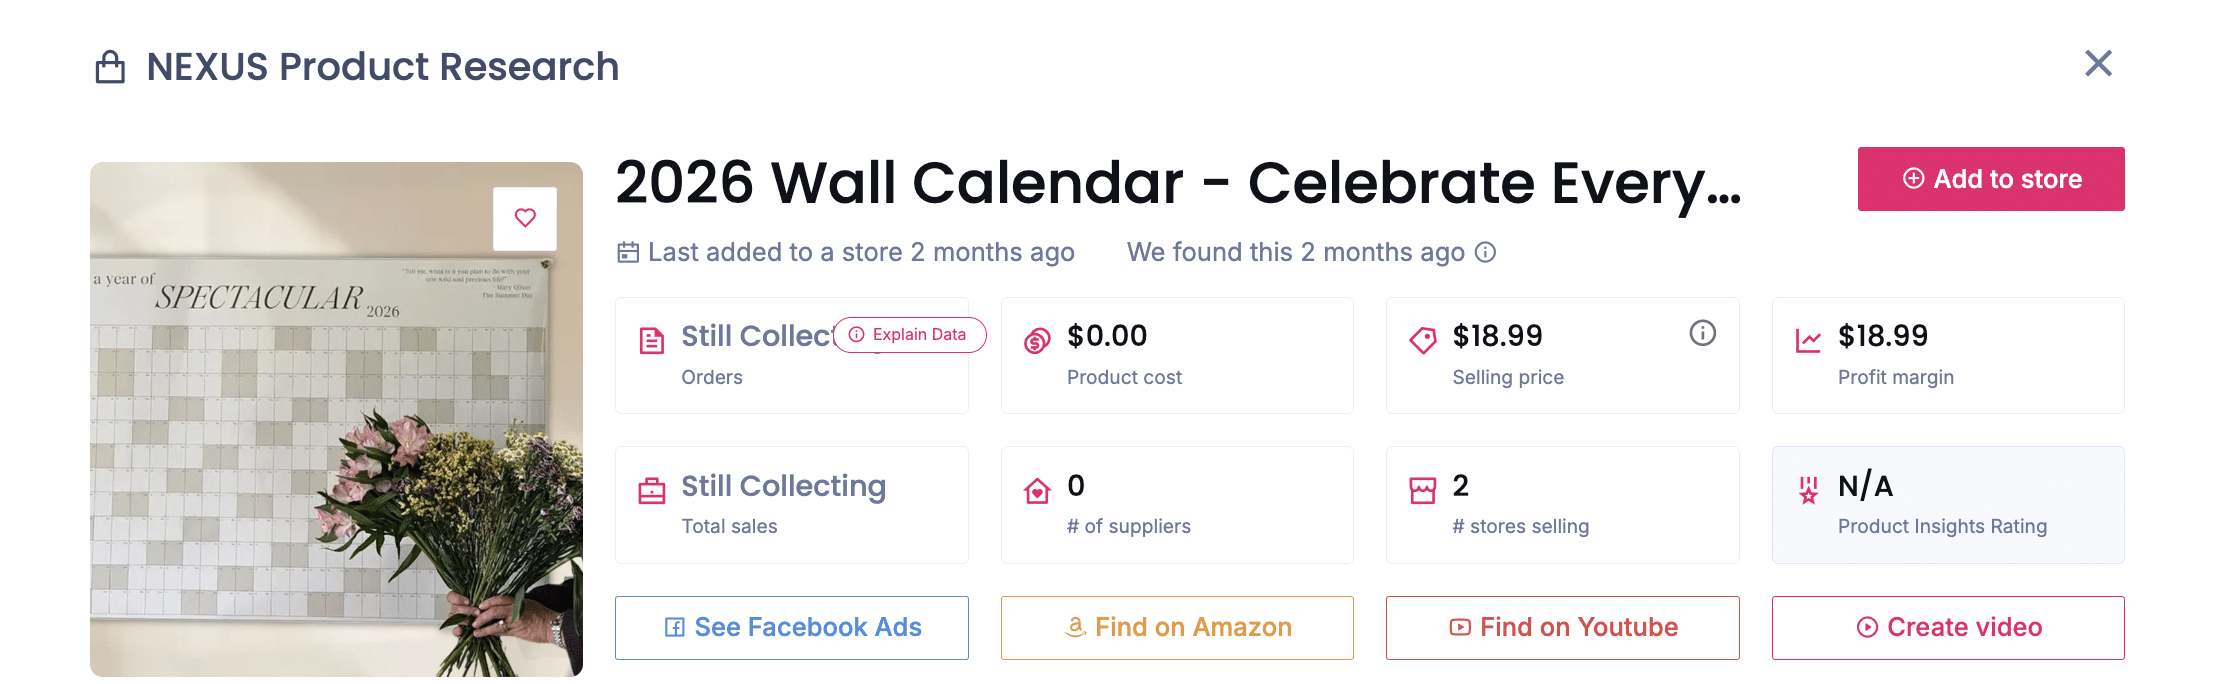Toggle the heart favorite on the product image
The image size is (2216, 684).
[524, 218]
